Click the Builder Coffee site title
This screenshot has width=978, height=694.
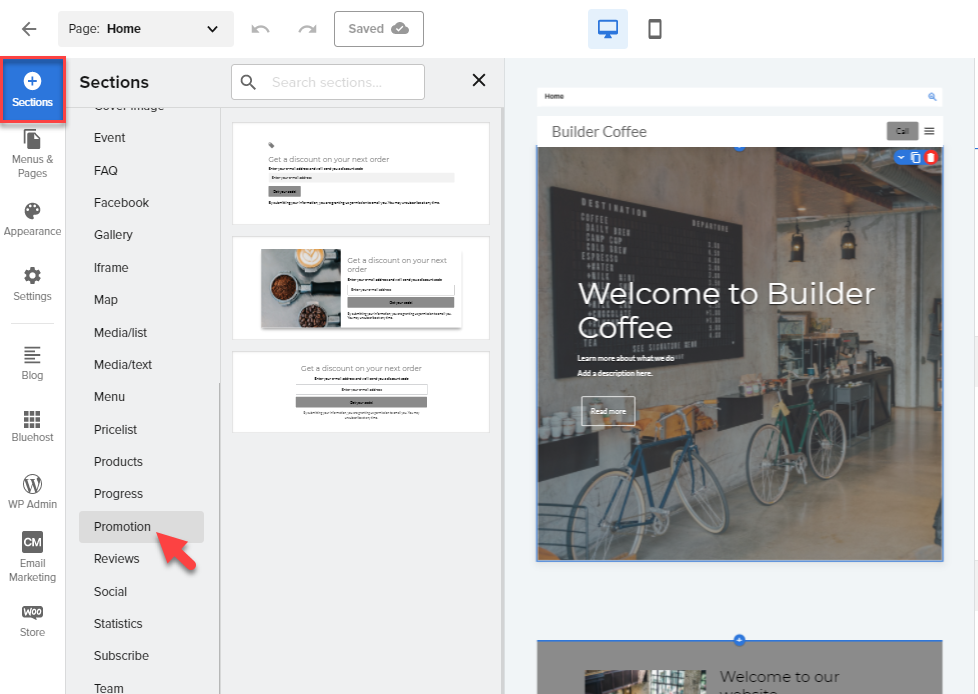[599, 132]
